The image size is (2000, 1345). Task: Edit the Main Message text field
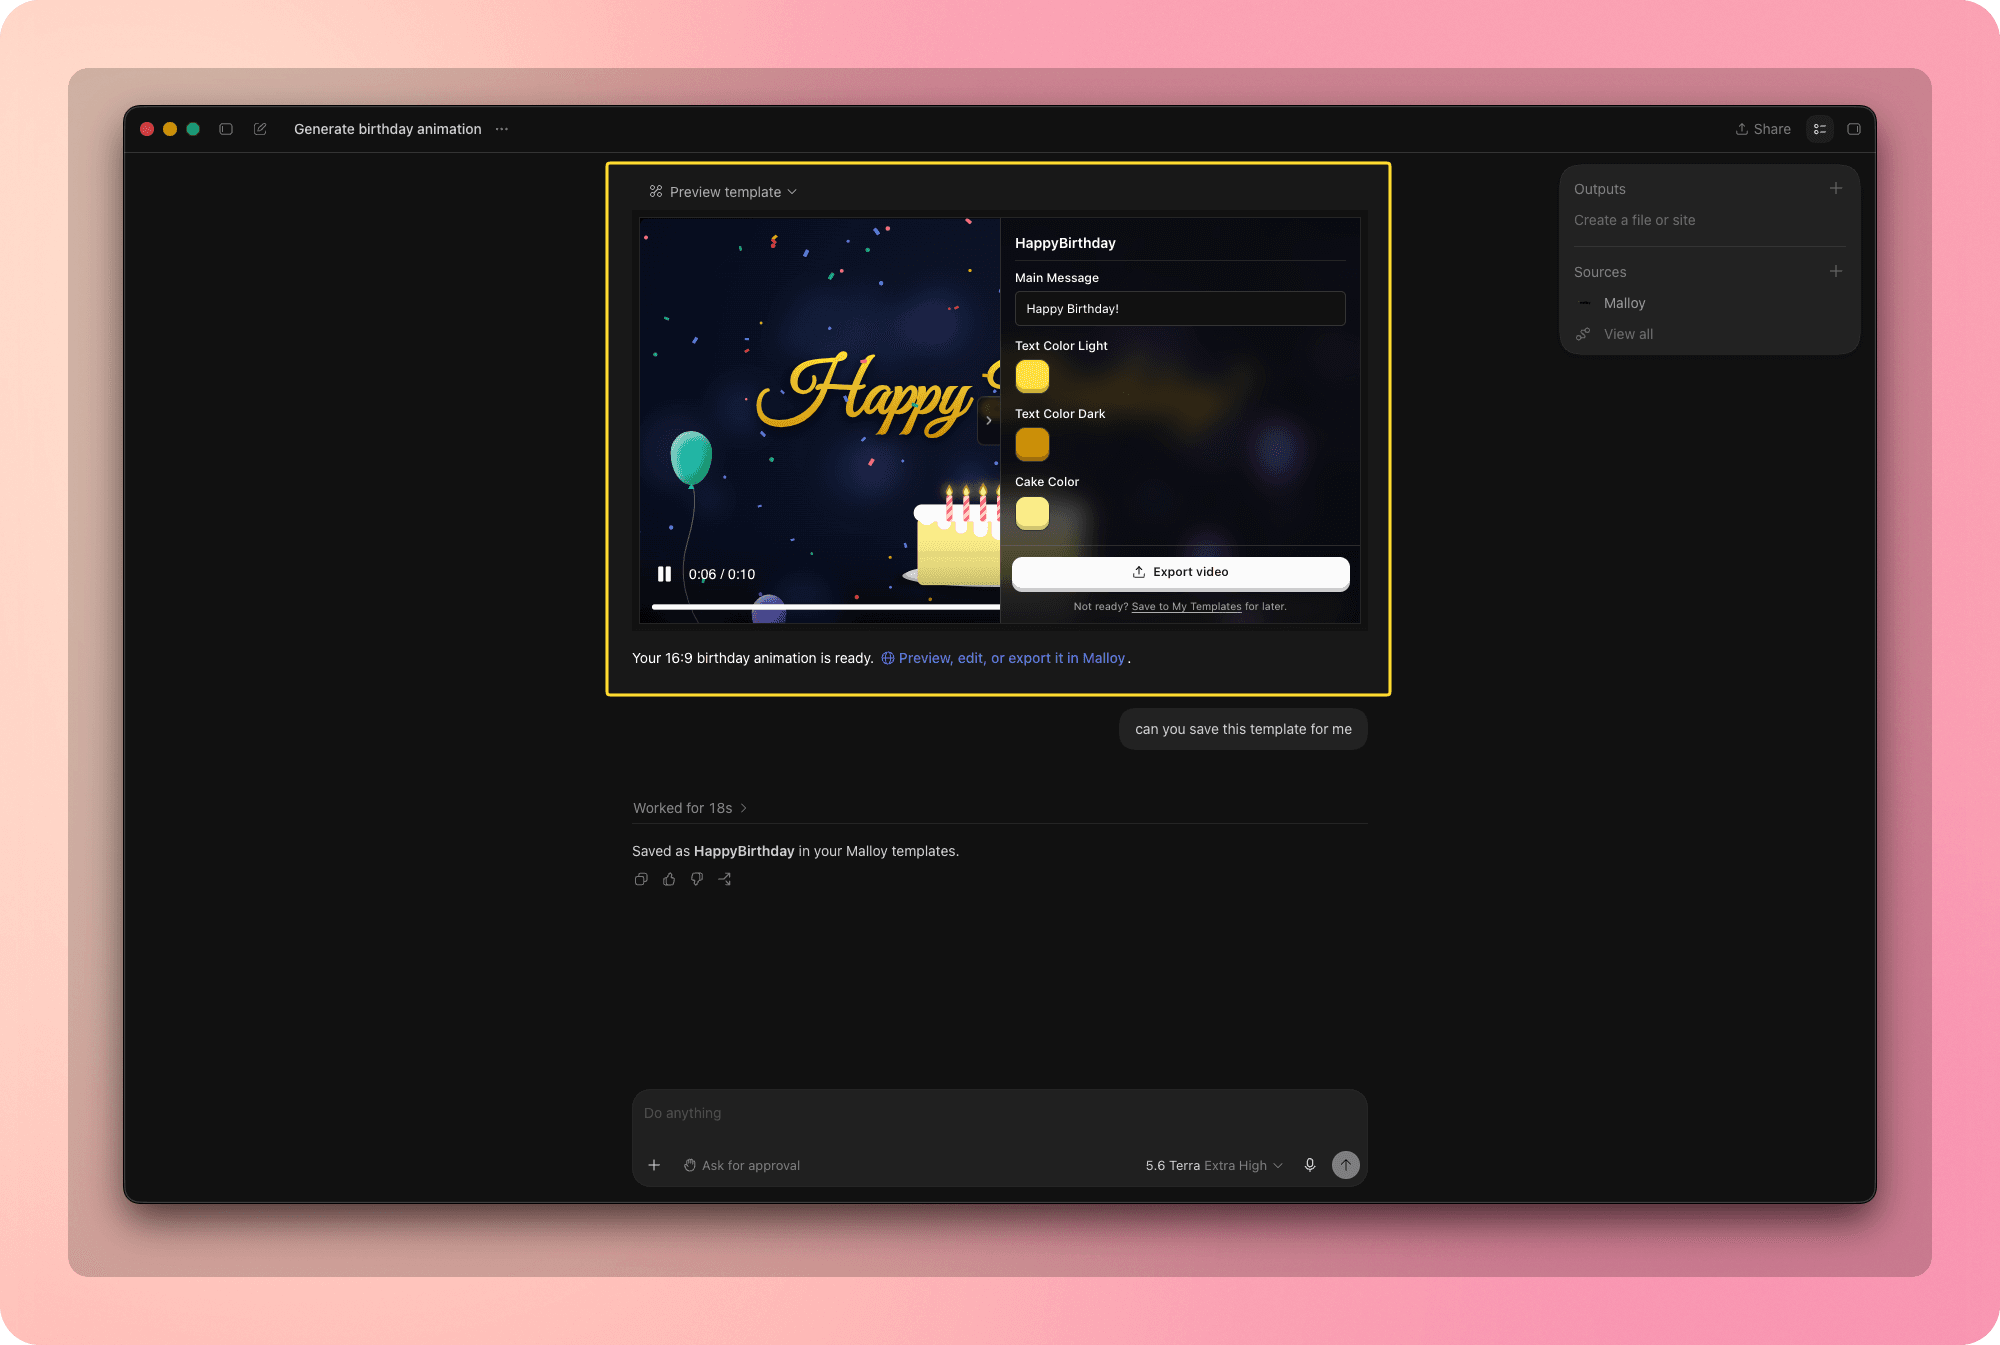click(1180, 309)
